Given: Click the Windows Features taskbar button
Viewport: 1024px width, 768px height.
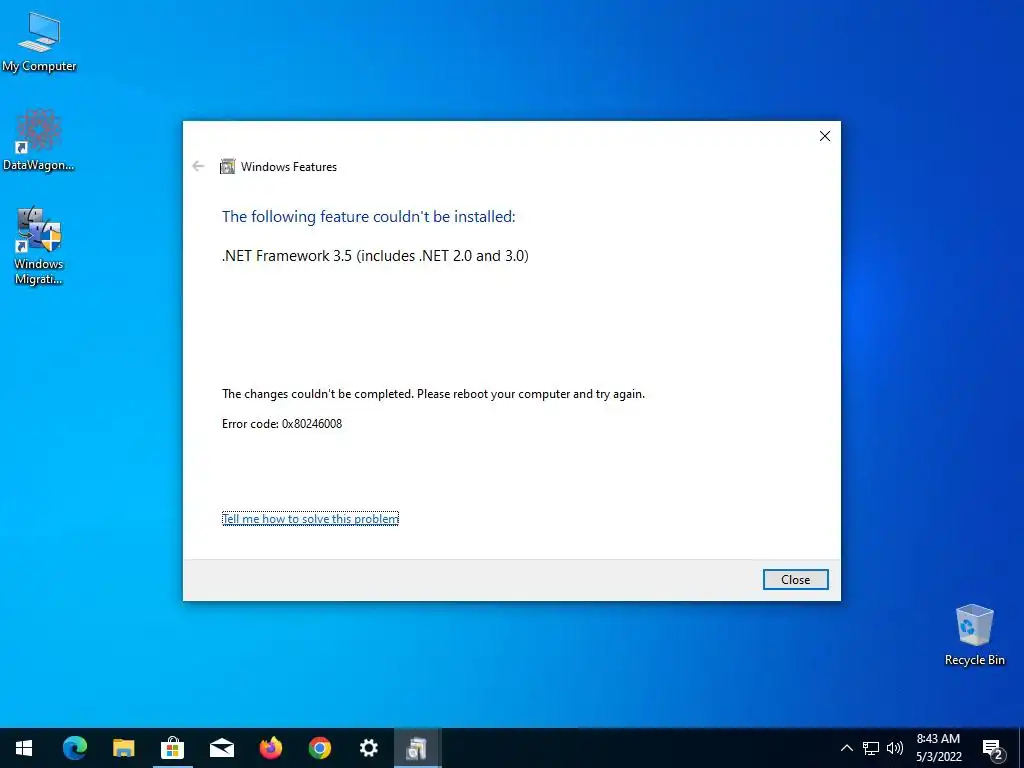Looking at the screenshot, I should [x=417, y=748].
